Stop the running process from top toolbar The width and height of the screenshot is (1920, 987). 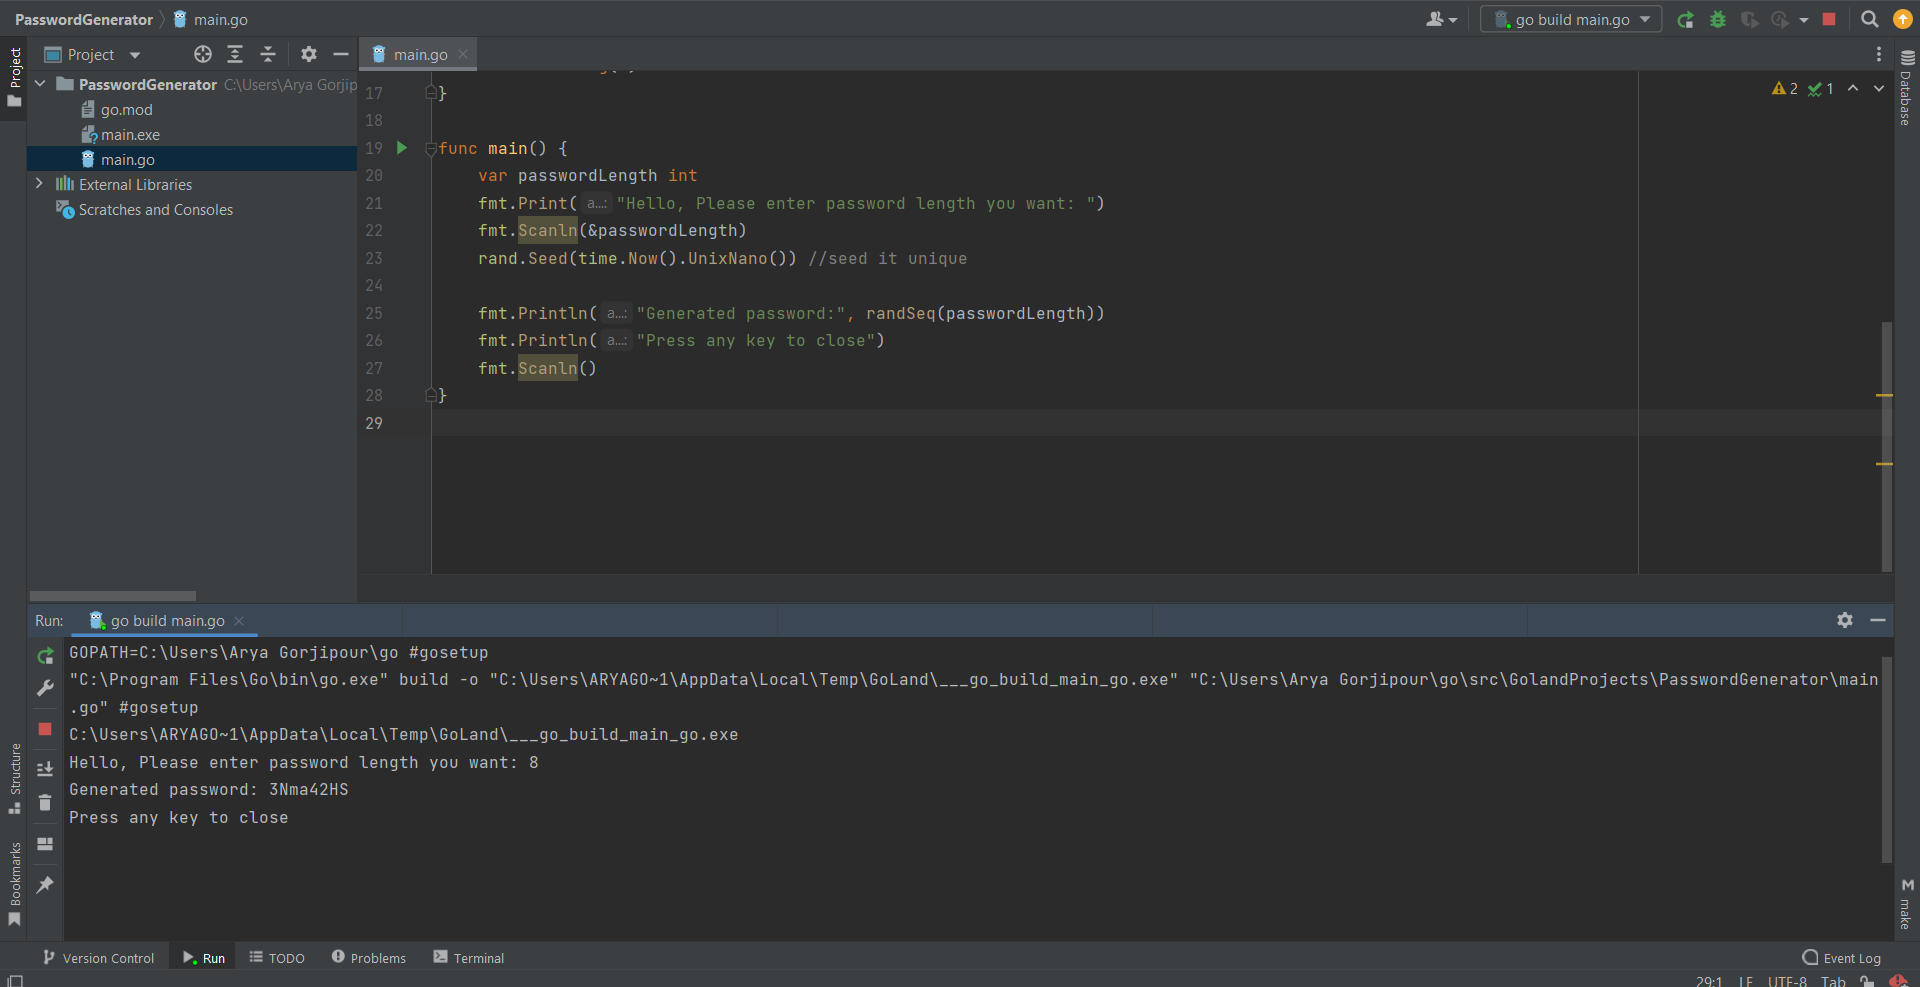(x=1829, y=19)
